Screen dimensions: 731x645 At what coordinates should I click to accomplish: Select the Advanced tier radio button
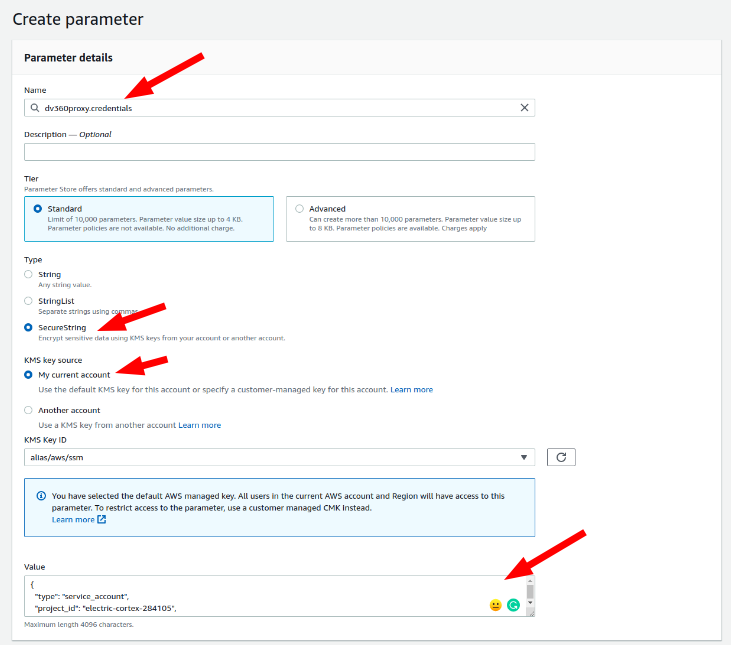pos(299,209)
